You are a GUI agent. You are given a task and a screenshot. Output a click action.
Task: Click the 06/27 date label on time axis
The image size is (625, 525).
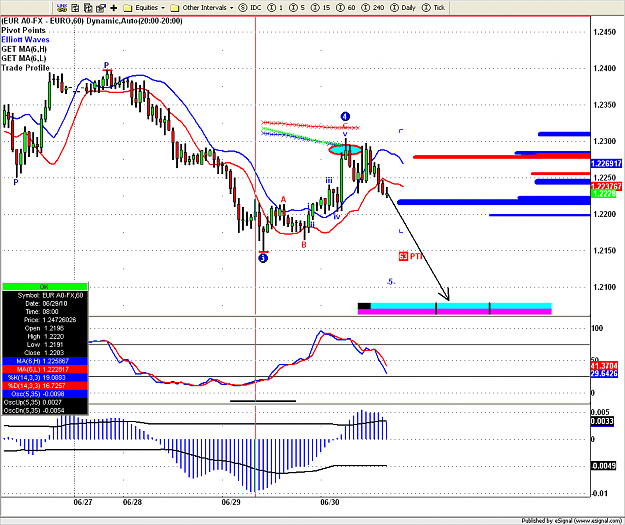[x=83, y=502]
